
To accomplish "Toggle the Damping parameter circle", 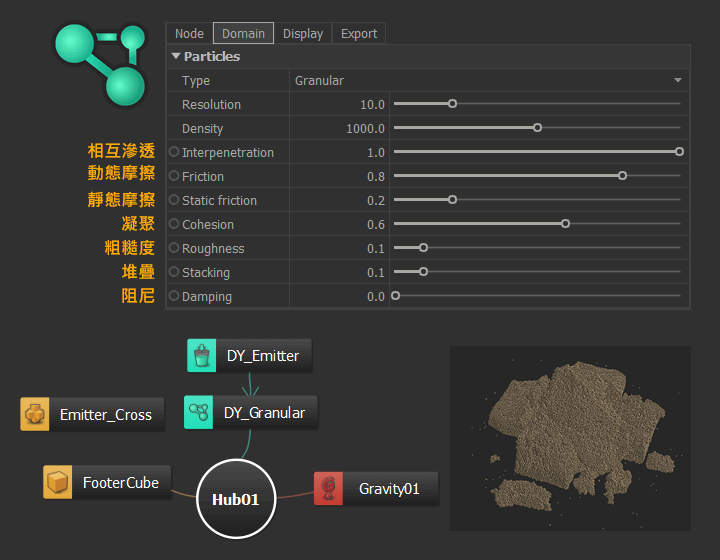I will coord(174,296).
